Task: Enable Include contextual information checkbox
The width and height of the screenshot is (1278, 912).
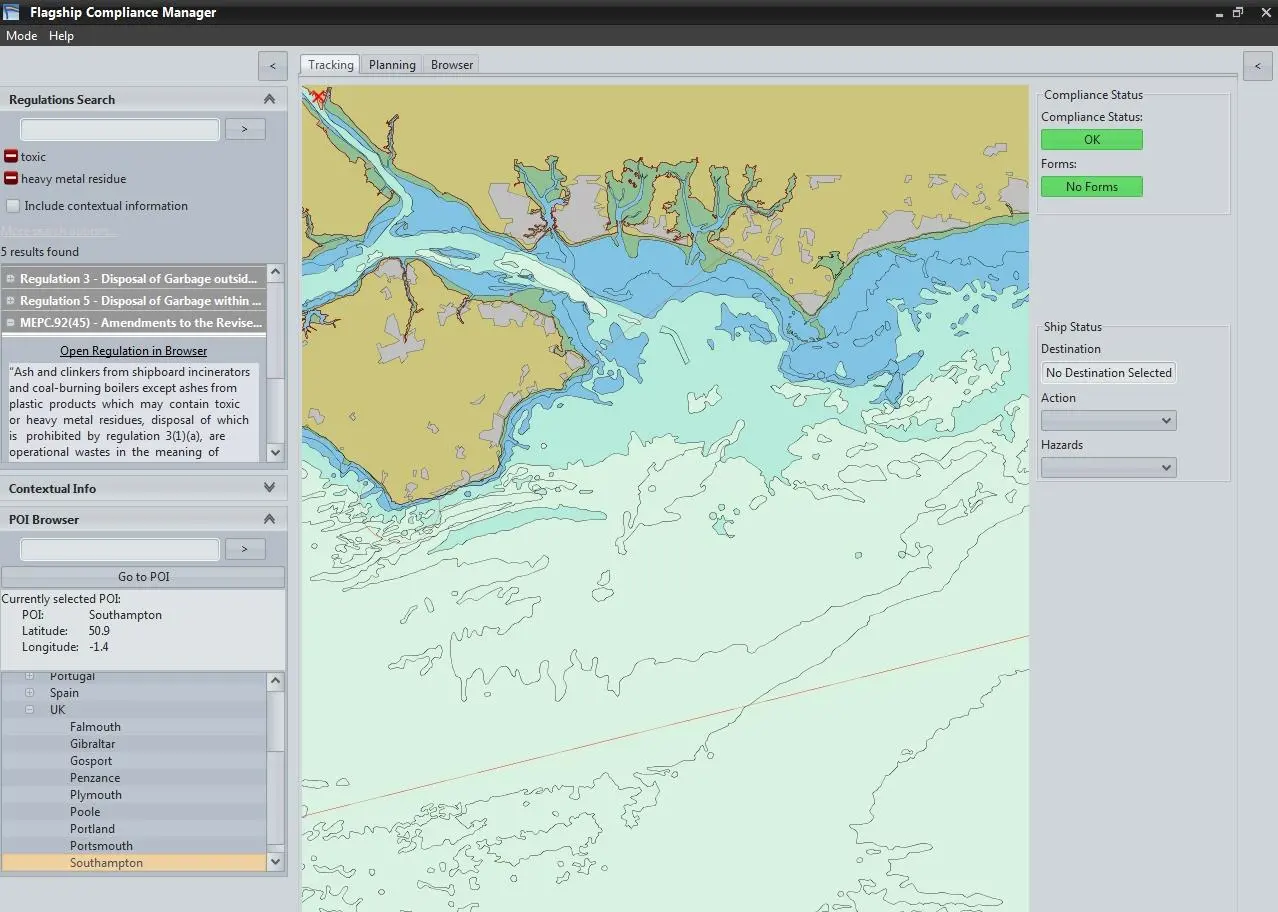Action: click(x=13, y=206)
